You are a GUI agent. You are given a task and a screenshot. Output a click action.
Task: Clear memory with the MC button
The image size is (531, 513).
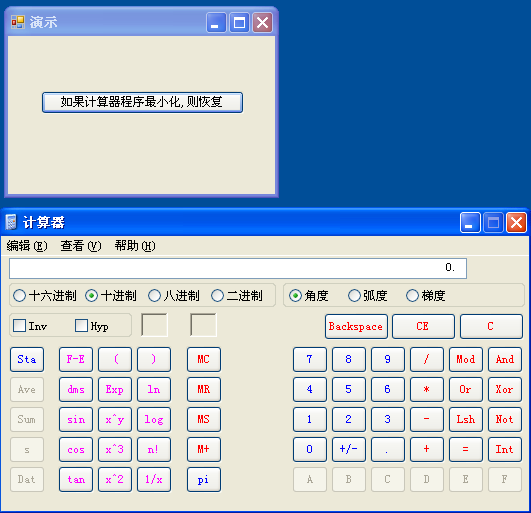coord(204,359)
